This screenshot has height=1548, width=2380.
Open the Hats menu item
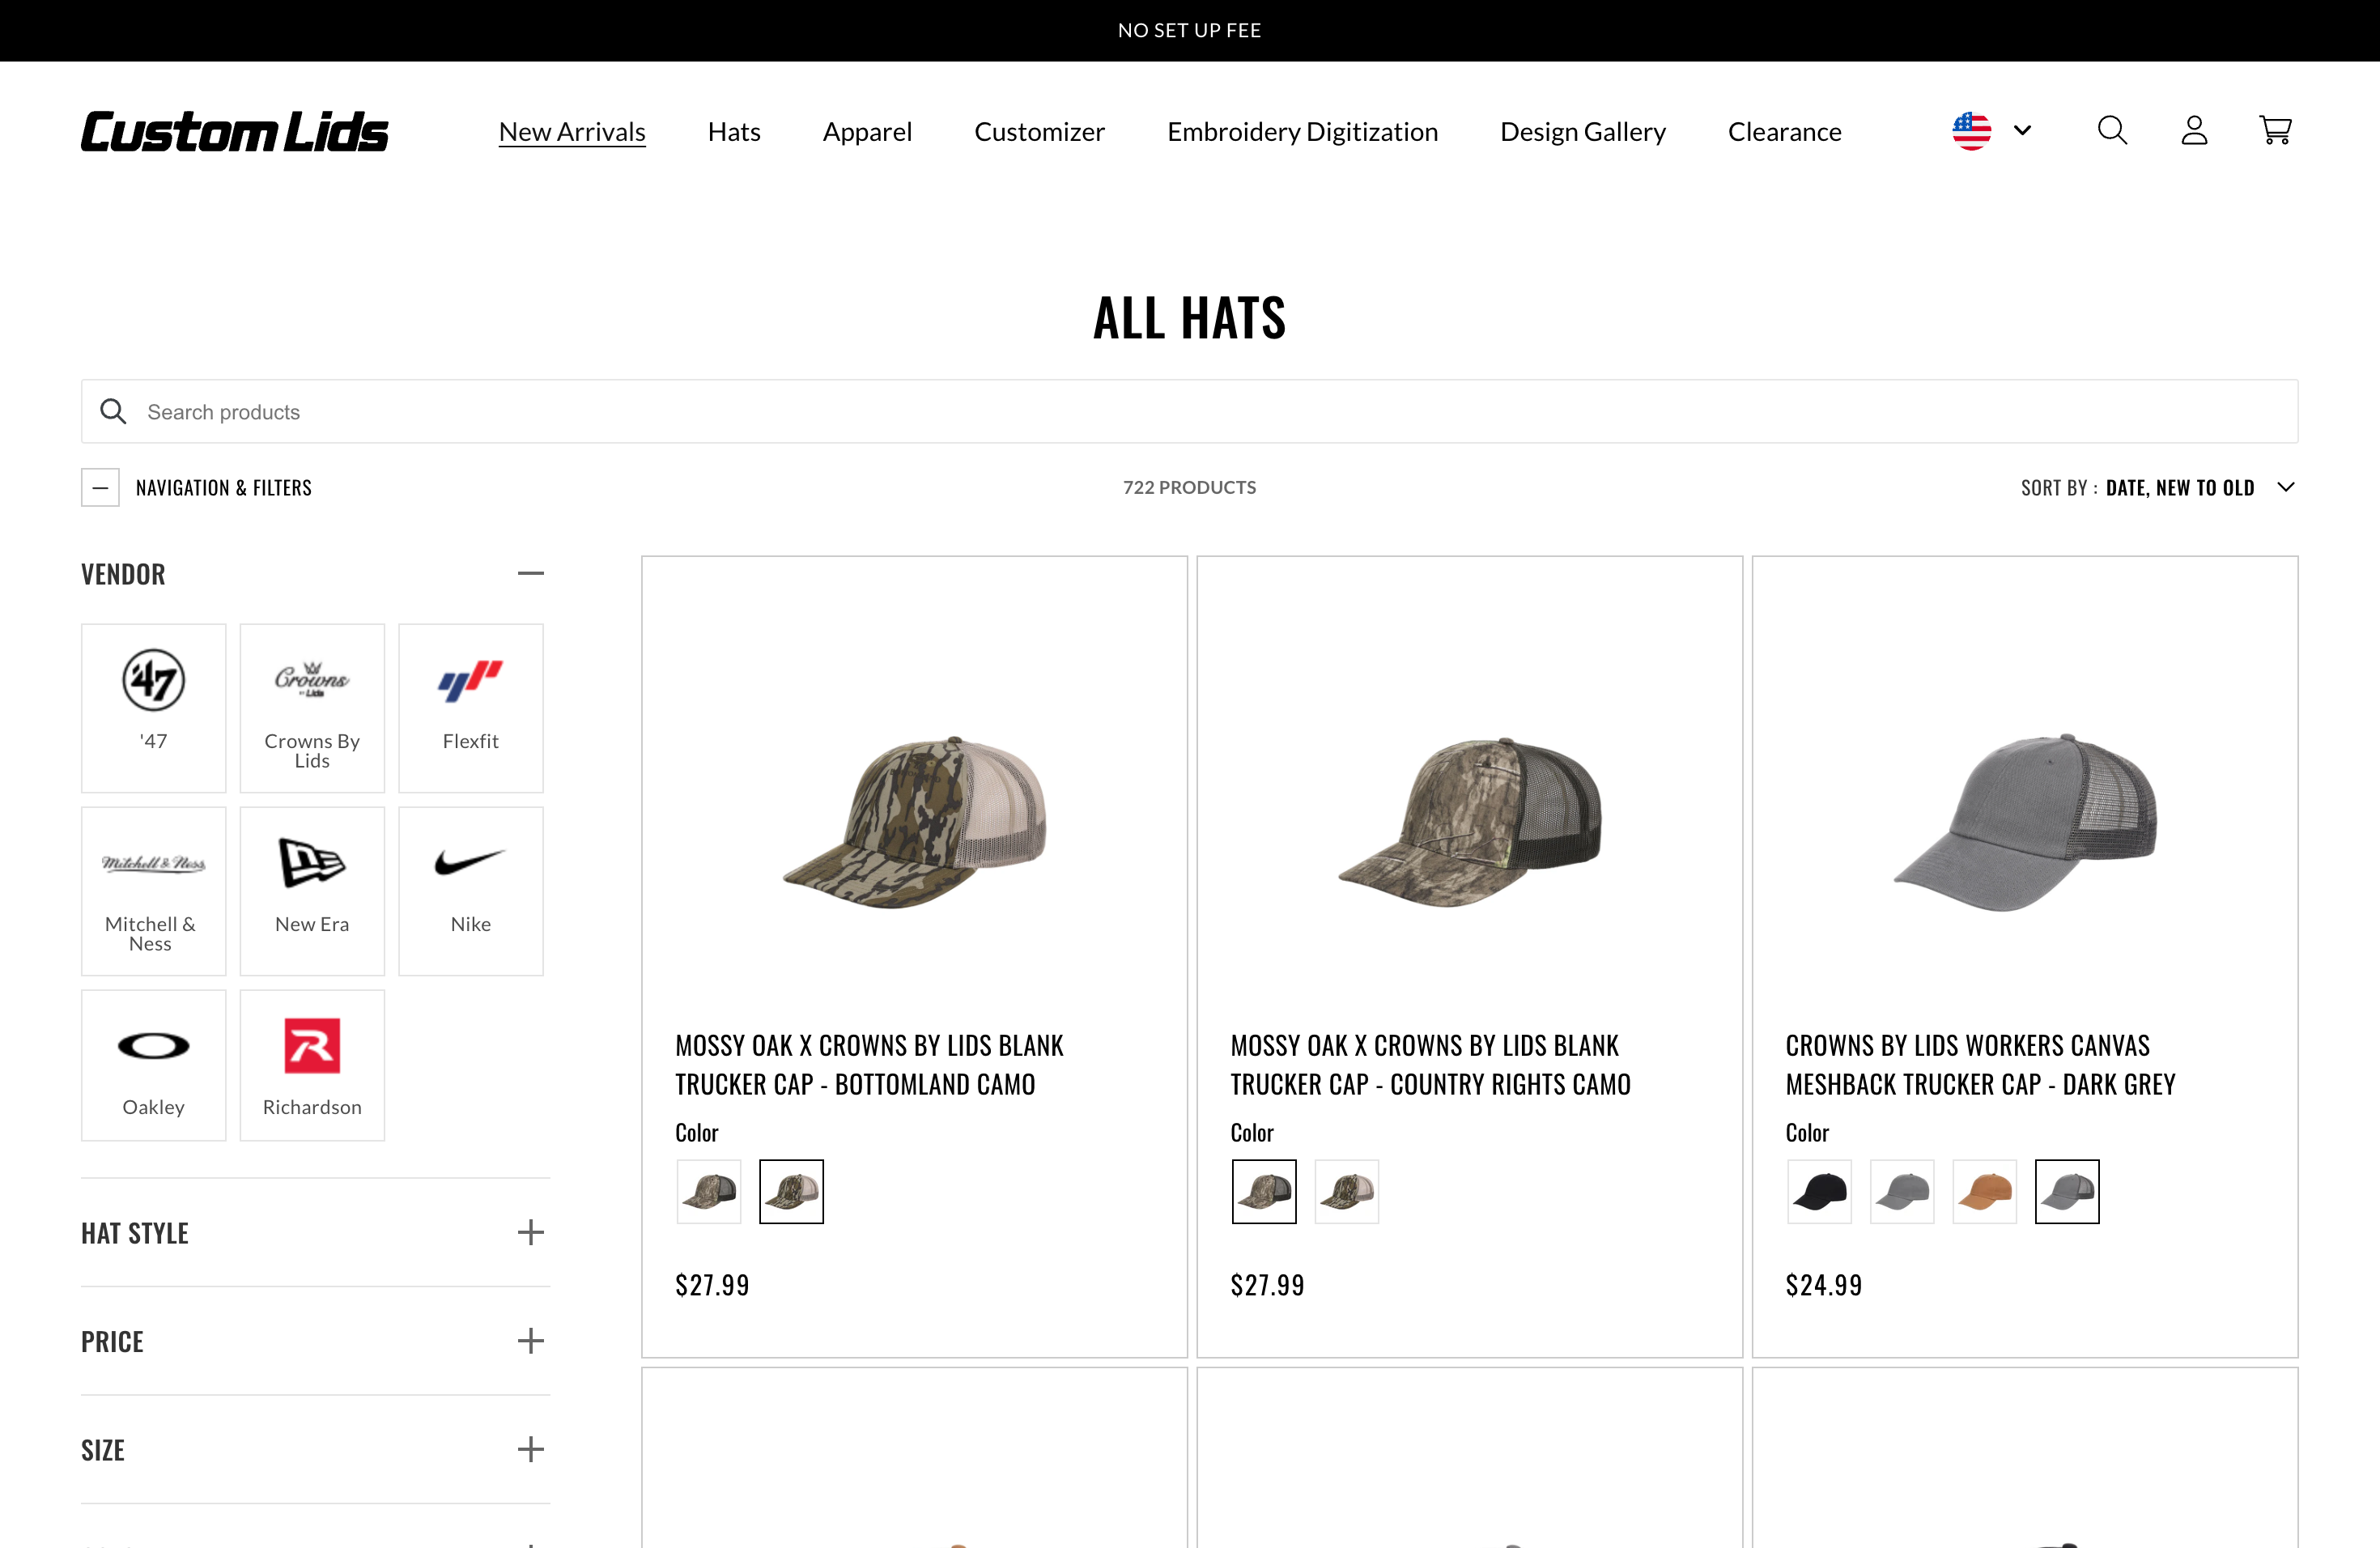[733, 131]
